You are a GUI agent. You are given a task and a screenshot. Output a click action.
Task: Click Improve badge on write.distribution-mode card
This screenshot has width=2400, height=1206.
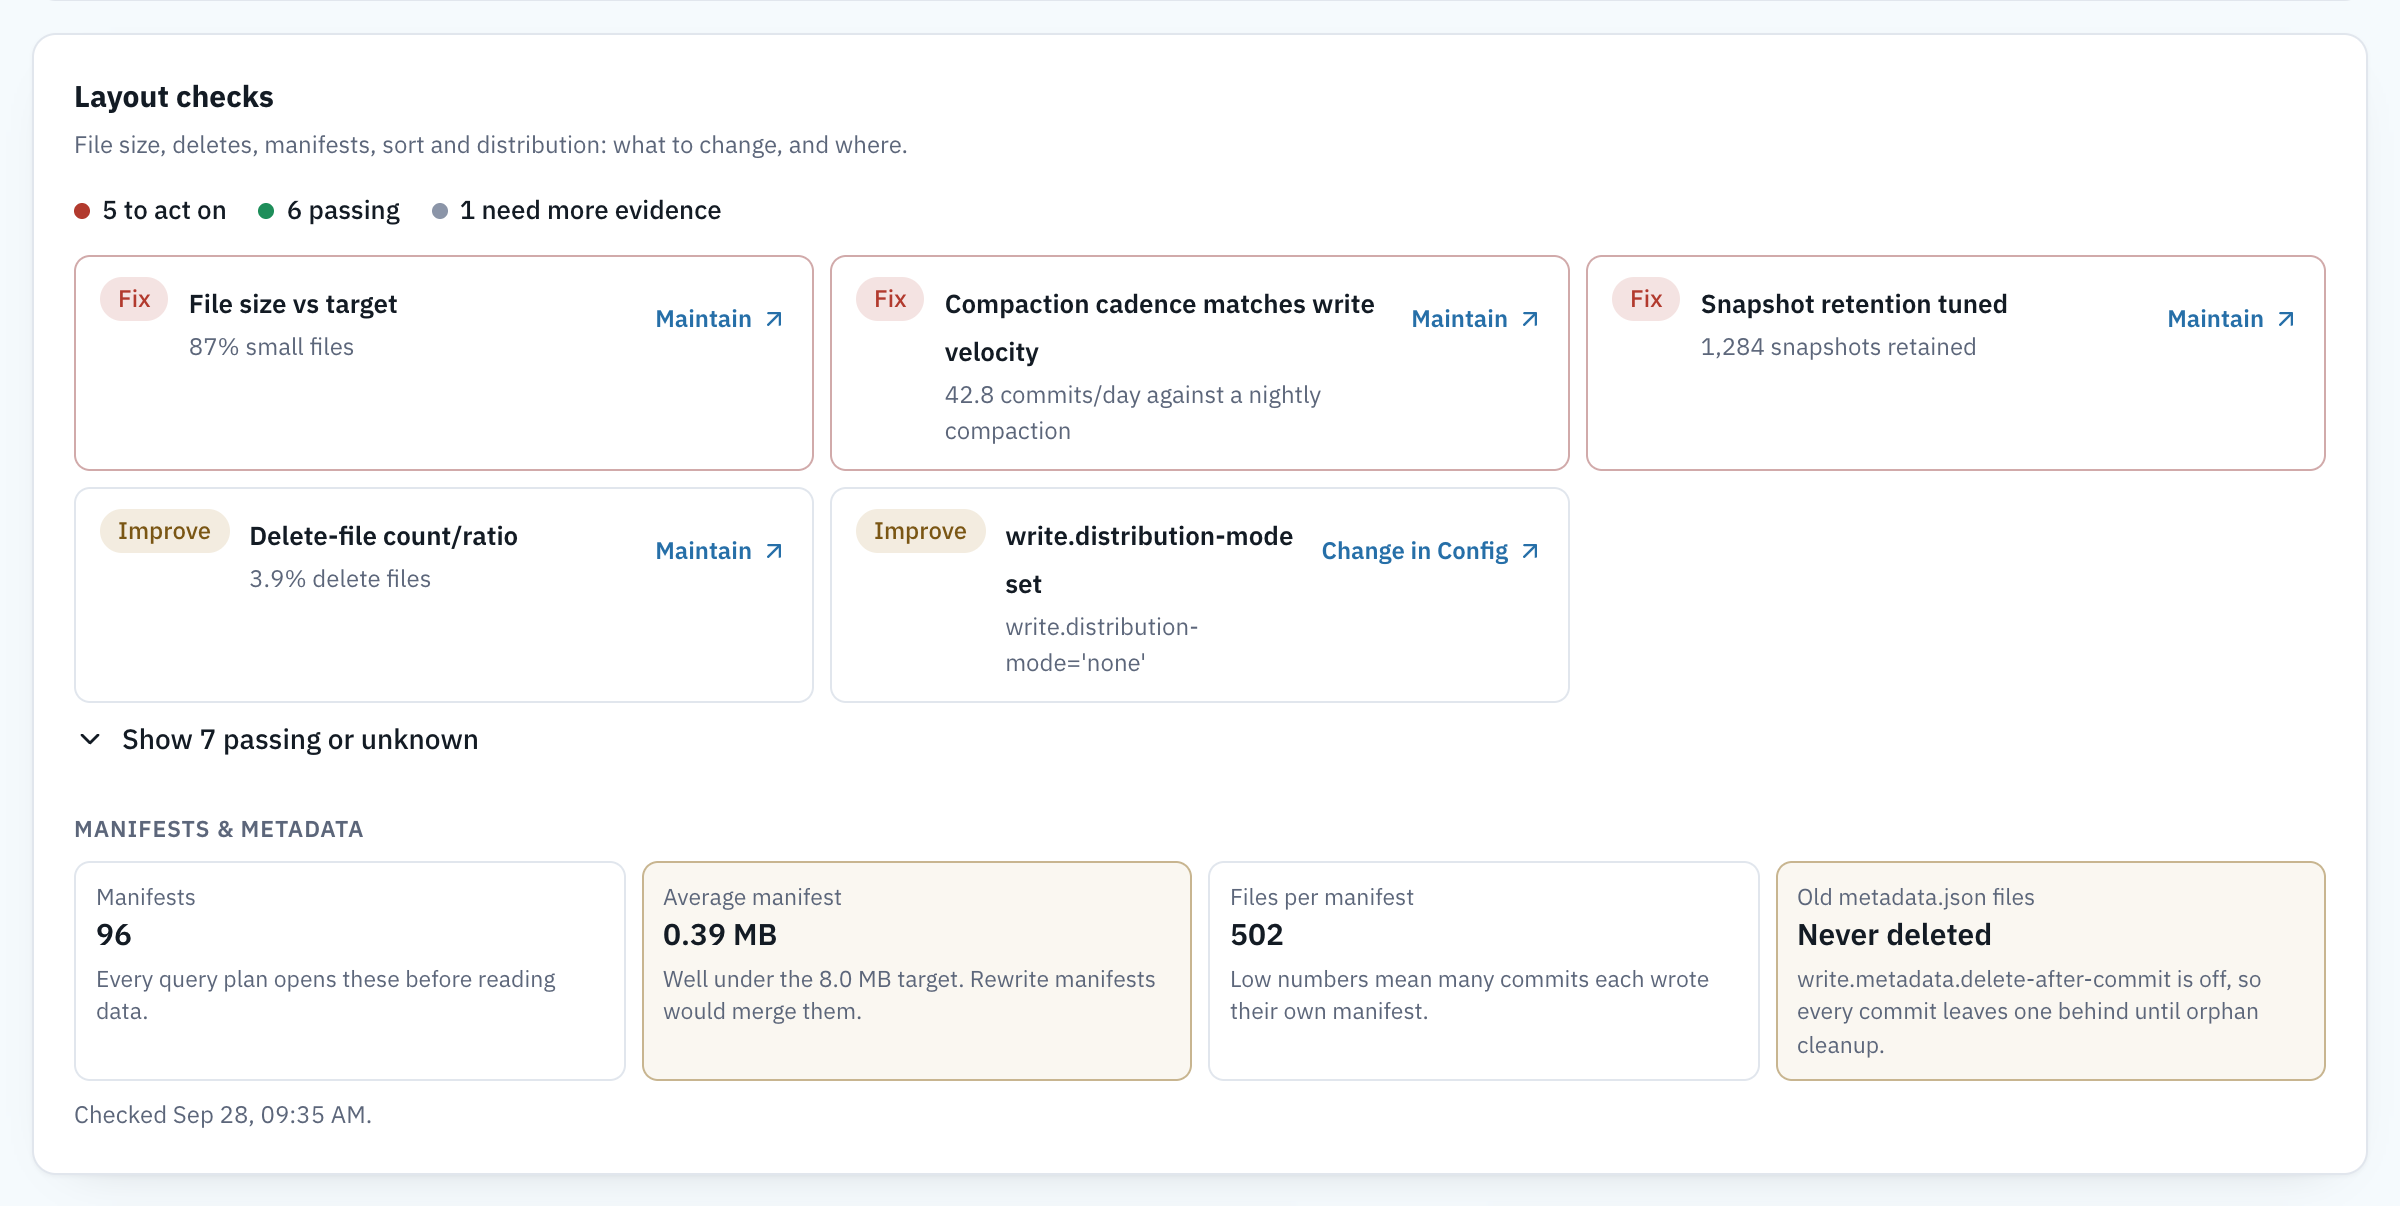click(920, 531)
